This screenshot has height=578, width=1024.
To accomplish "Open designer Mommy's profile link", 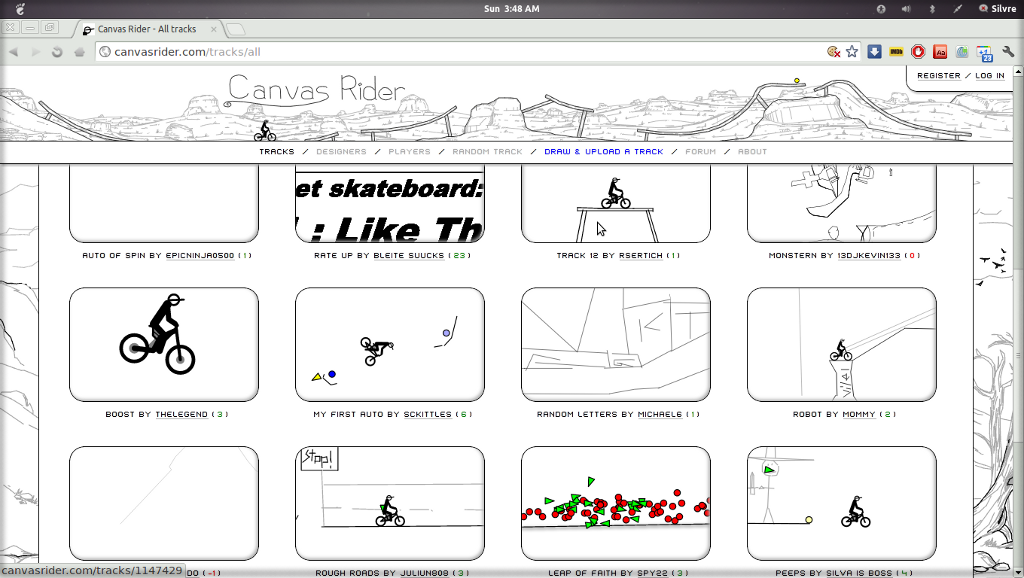I will pyautogui.click(x=859, y=414).
